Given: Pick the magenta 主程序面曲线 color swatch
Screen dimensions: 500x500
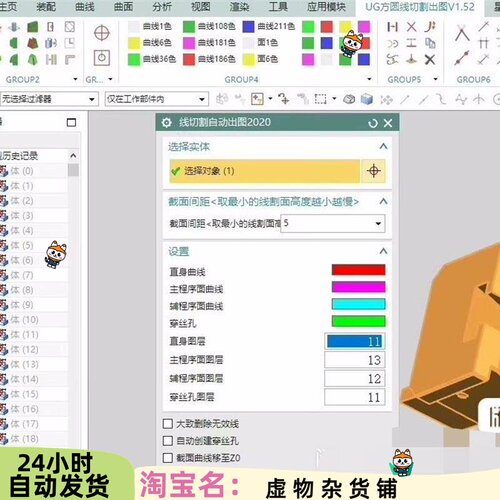Looking at the screenshot, I should click(359, 287).
